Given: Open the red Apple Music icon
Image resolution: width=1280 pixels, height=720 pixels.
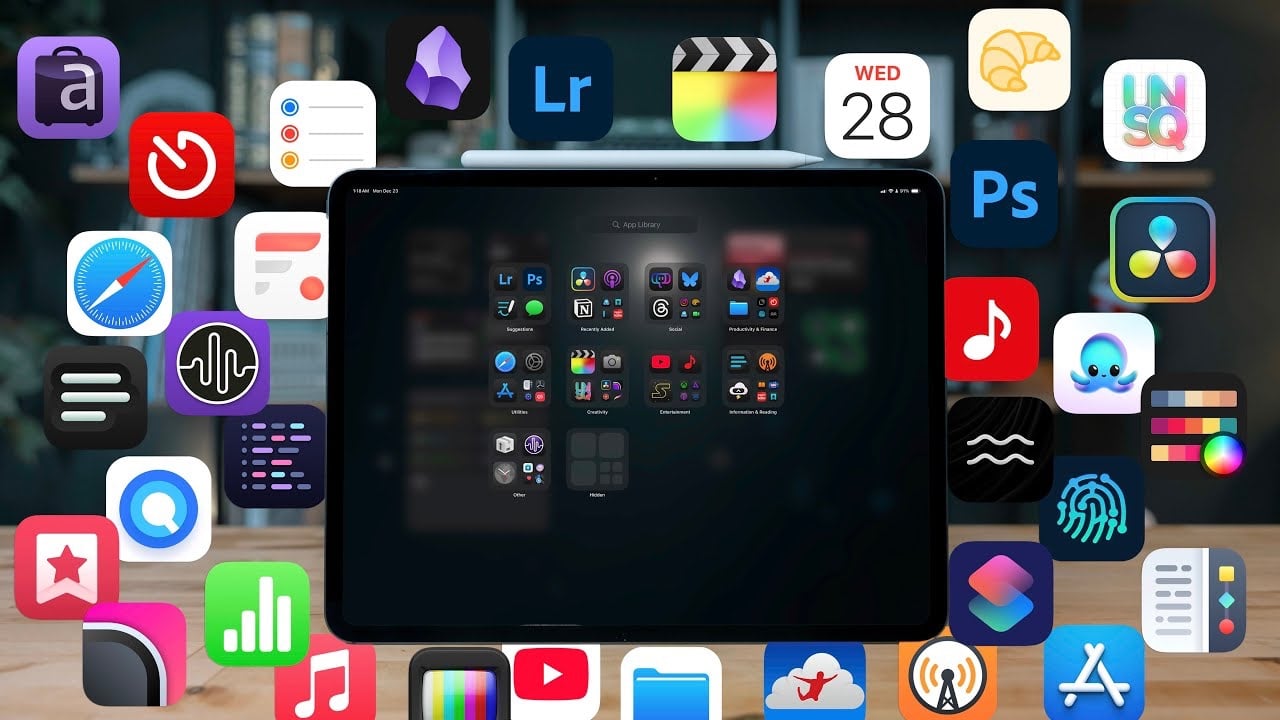Looking at the screenshot, I should [x=325, y=677].
